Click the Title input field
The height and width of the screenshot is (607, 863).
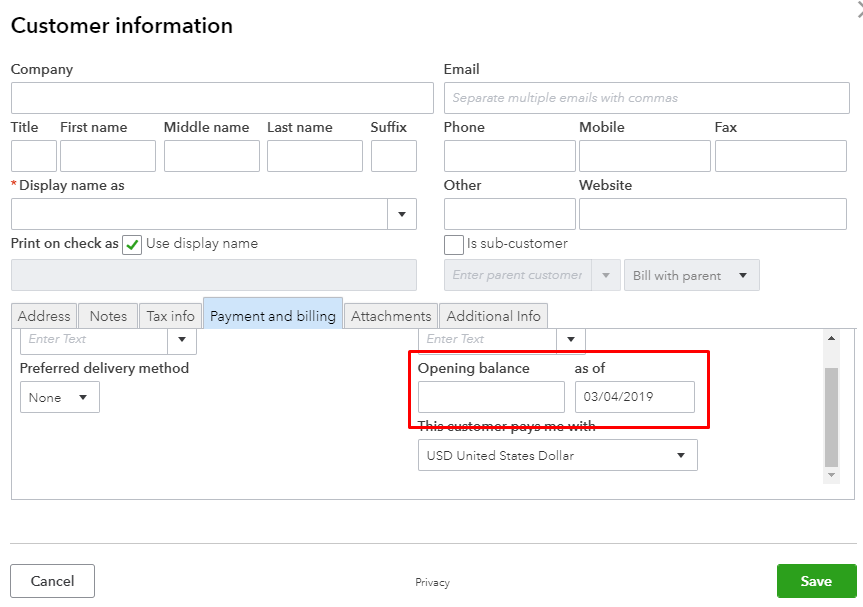tap(34, 156)
